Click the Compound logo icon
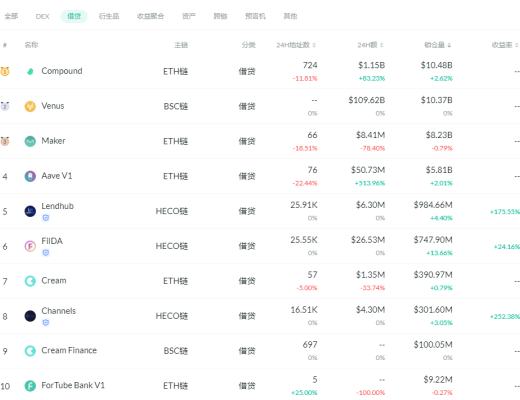 pyautogui.click(x=30, y=71)
